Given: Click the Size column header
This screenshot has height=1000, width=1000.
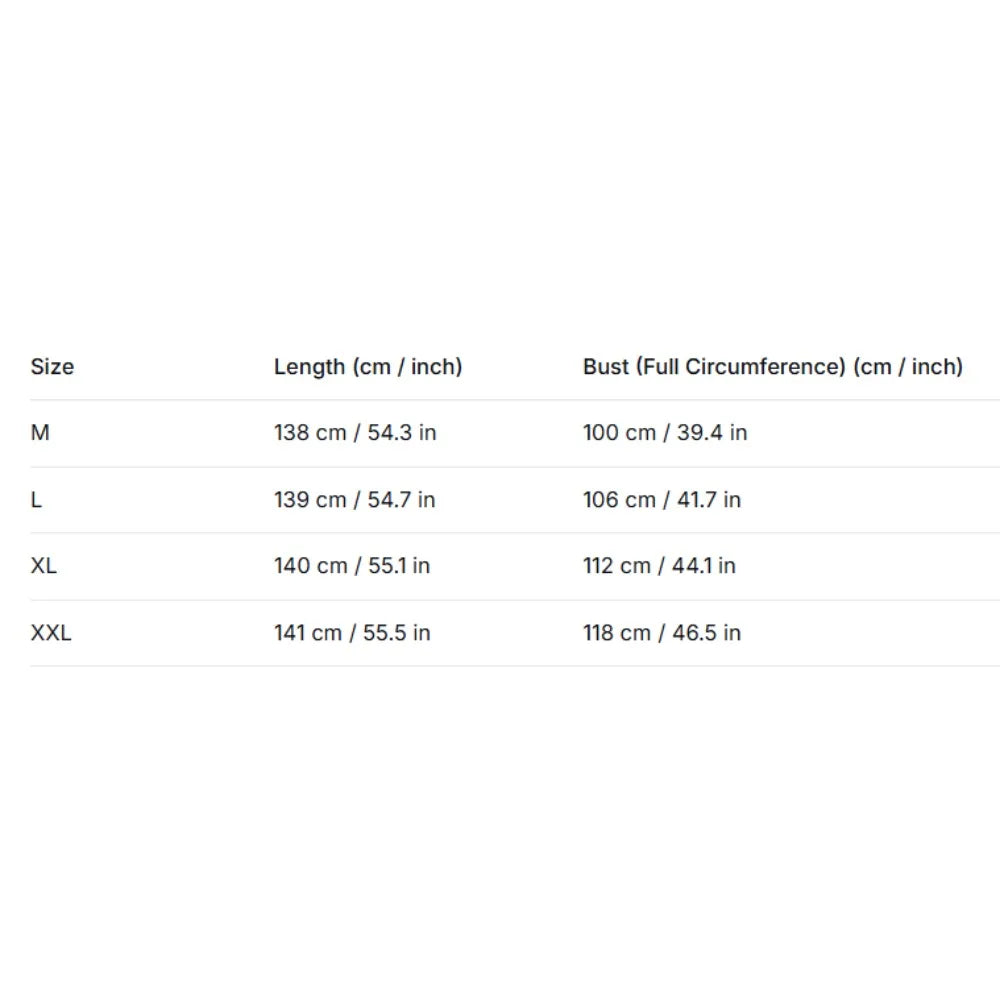Looking at the screenshot, I should (x=52, y=367).
